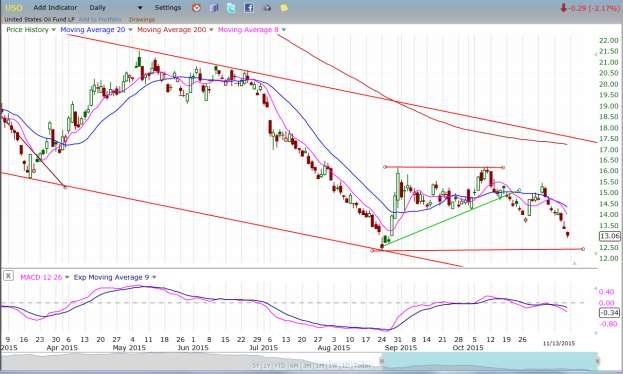The height and width of the screenshot is (374, 623).
Task: Open the Daily interval dropdown
Action: (x=116, y=8)
